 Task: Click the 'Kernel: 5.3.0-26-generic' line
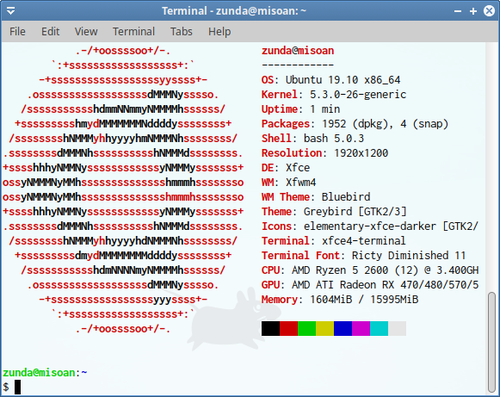(x=334, y=95)
